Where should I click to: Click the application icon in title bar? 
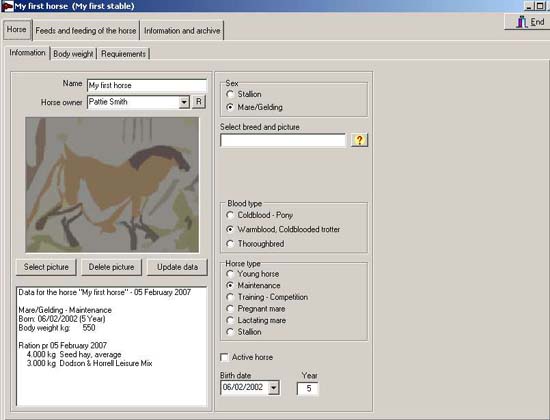[7, 6]
